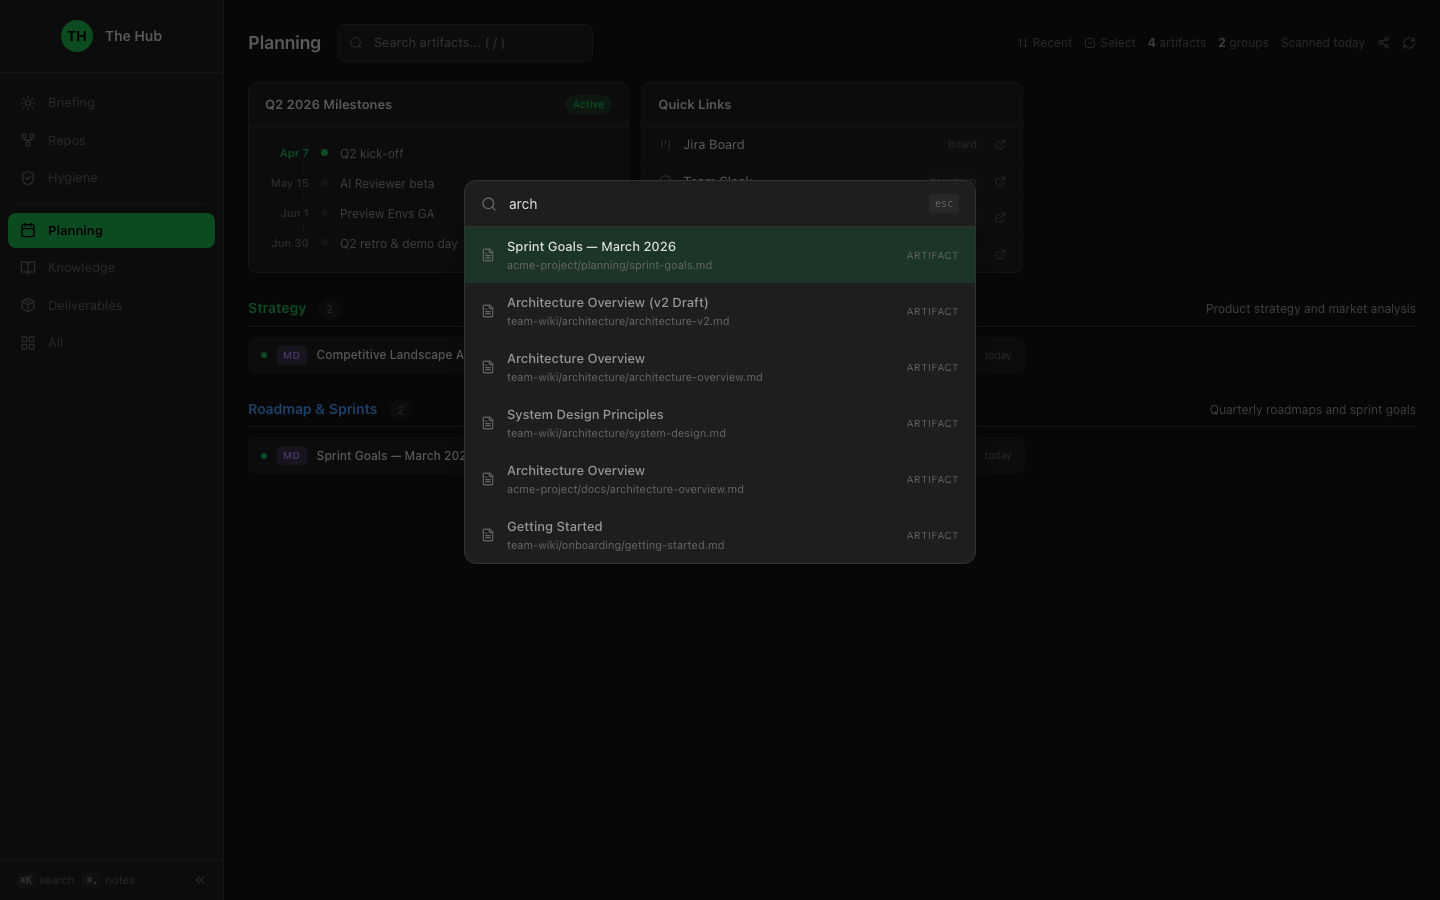Open Hygiene section in sidebar
The image size is (1440, 900).
tap(72, 178)
